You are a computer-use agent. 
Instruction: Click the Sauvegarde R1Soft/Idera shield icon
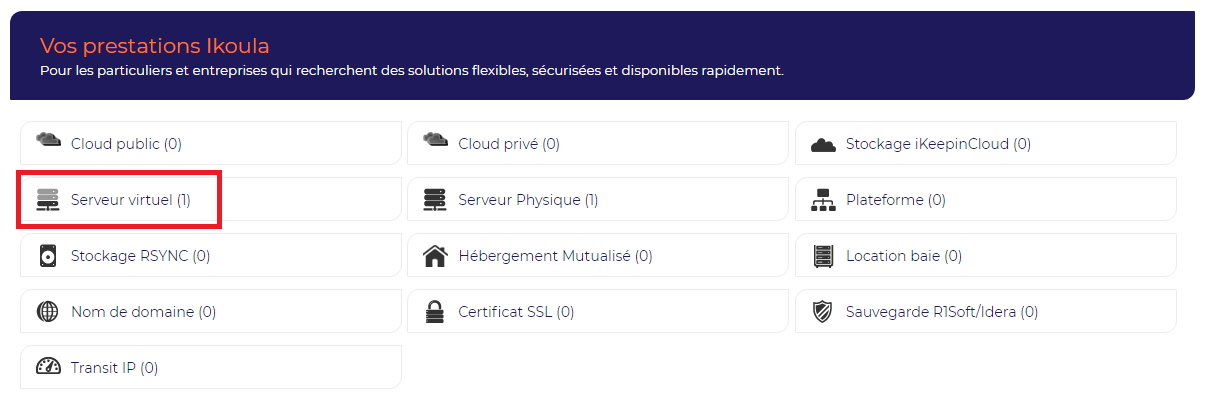[823, 312]
